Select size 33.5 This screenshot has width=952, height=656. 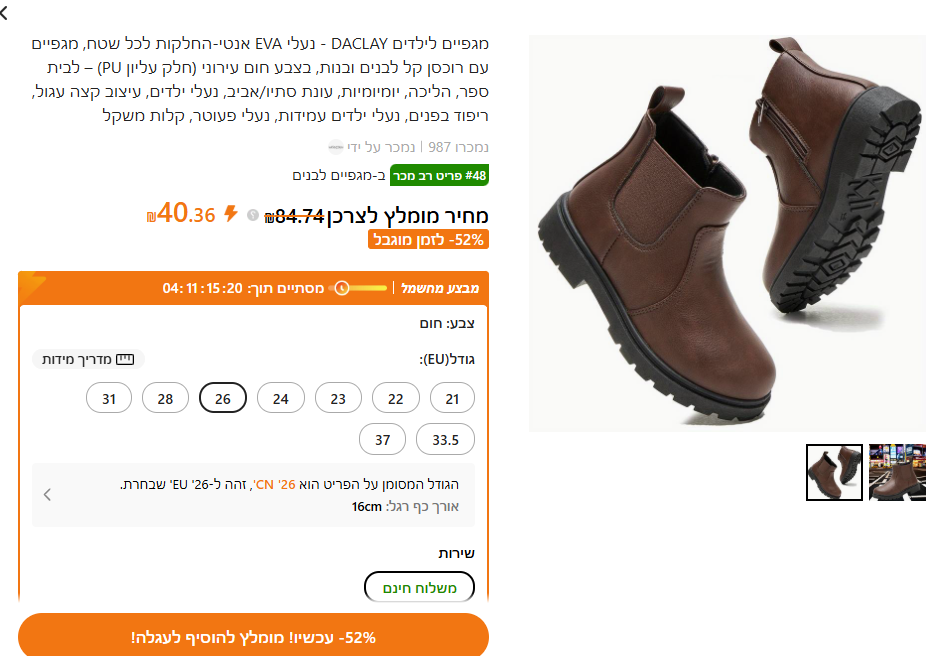[x=445, y=439]
